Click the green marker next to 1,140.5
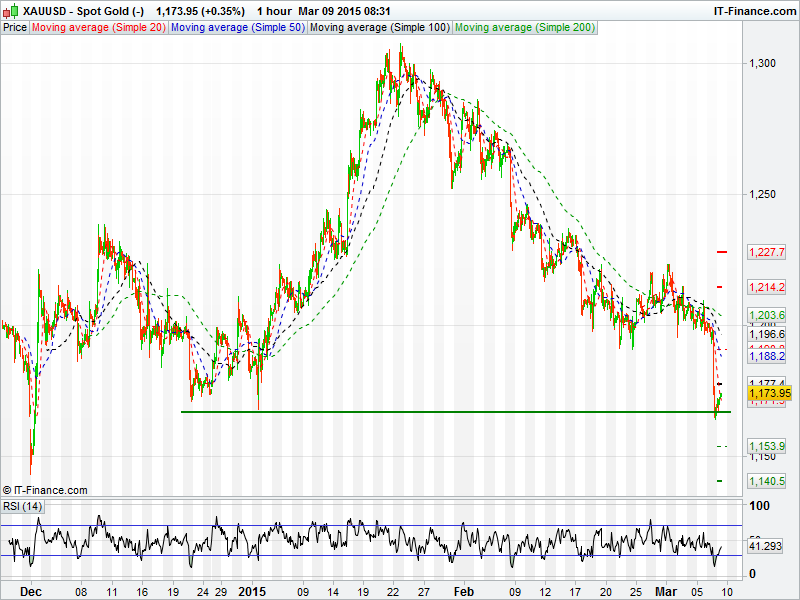Image resolution: width=800 pixels, height=600 pixels. [x=720, y=481]
